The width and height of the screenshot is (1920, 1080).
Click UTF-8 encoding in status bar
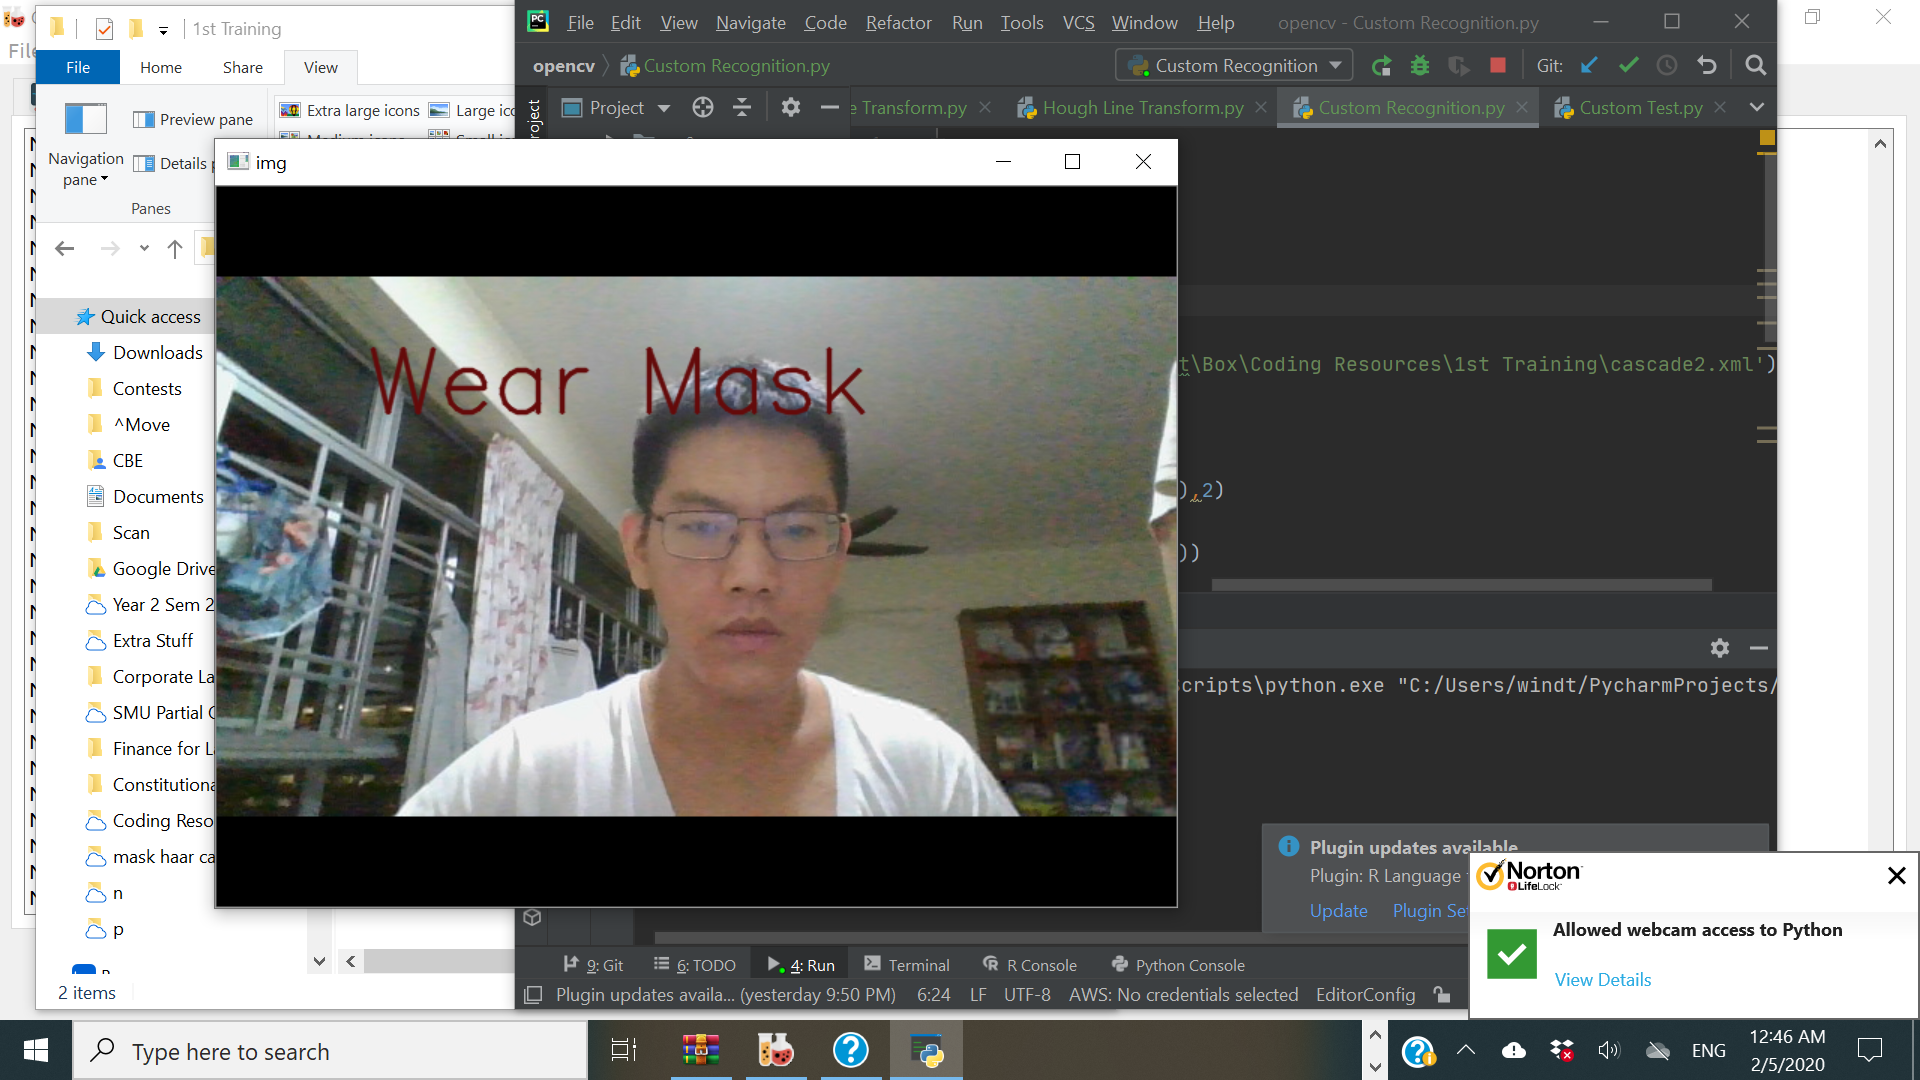tap(1027, 995)
